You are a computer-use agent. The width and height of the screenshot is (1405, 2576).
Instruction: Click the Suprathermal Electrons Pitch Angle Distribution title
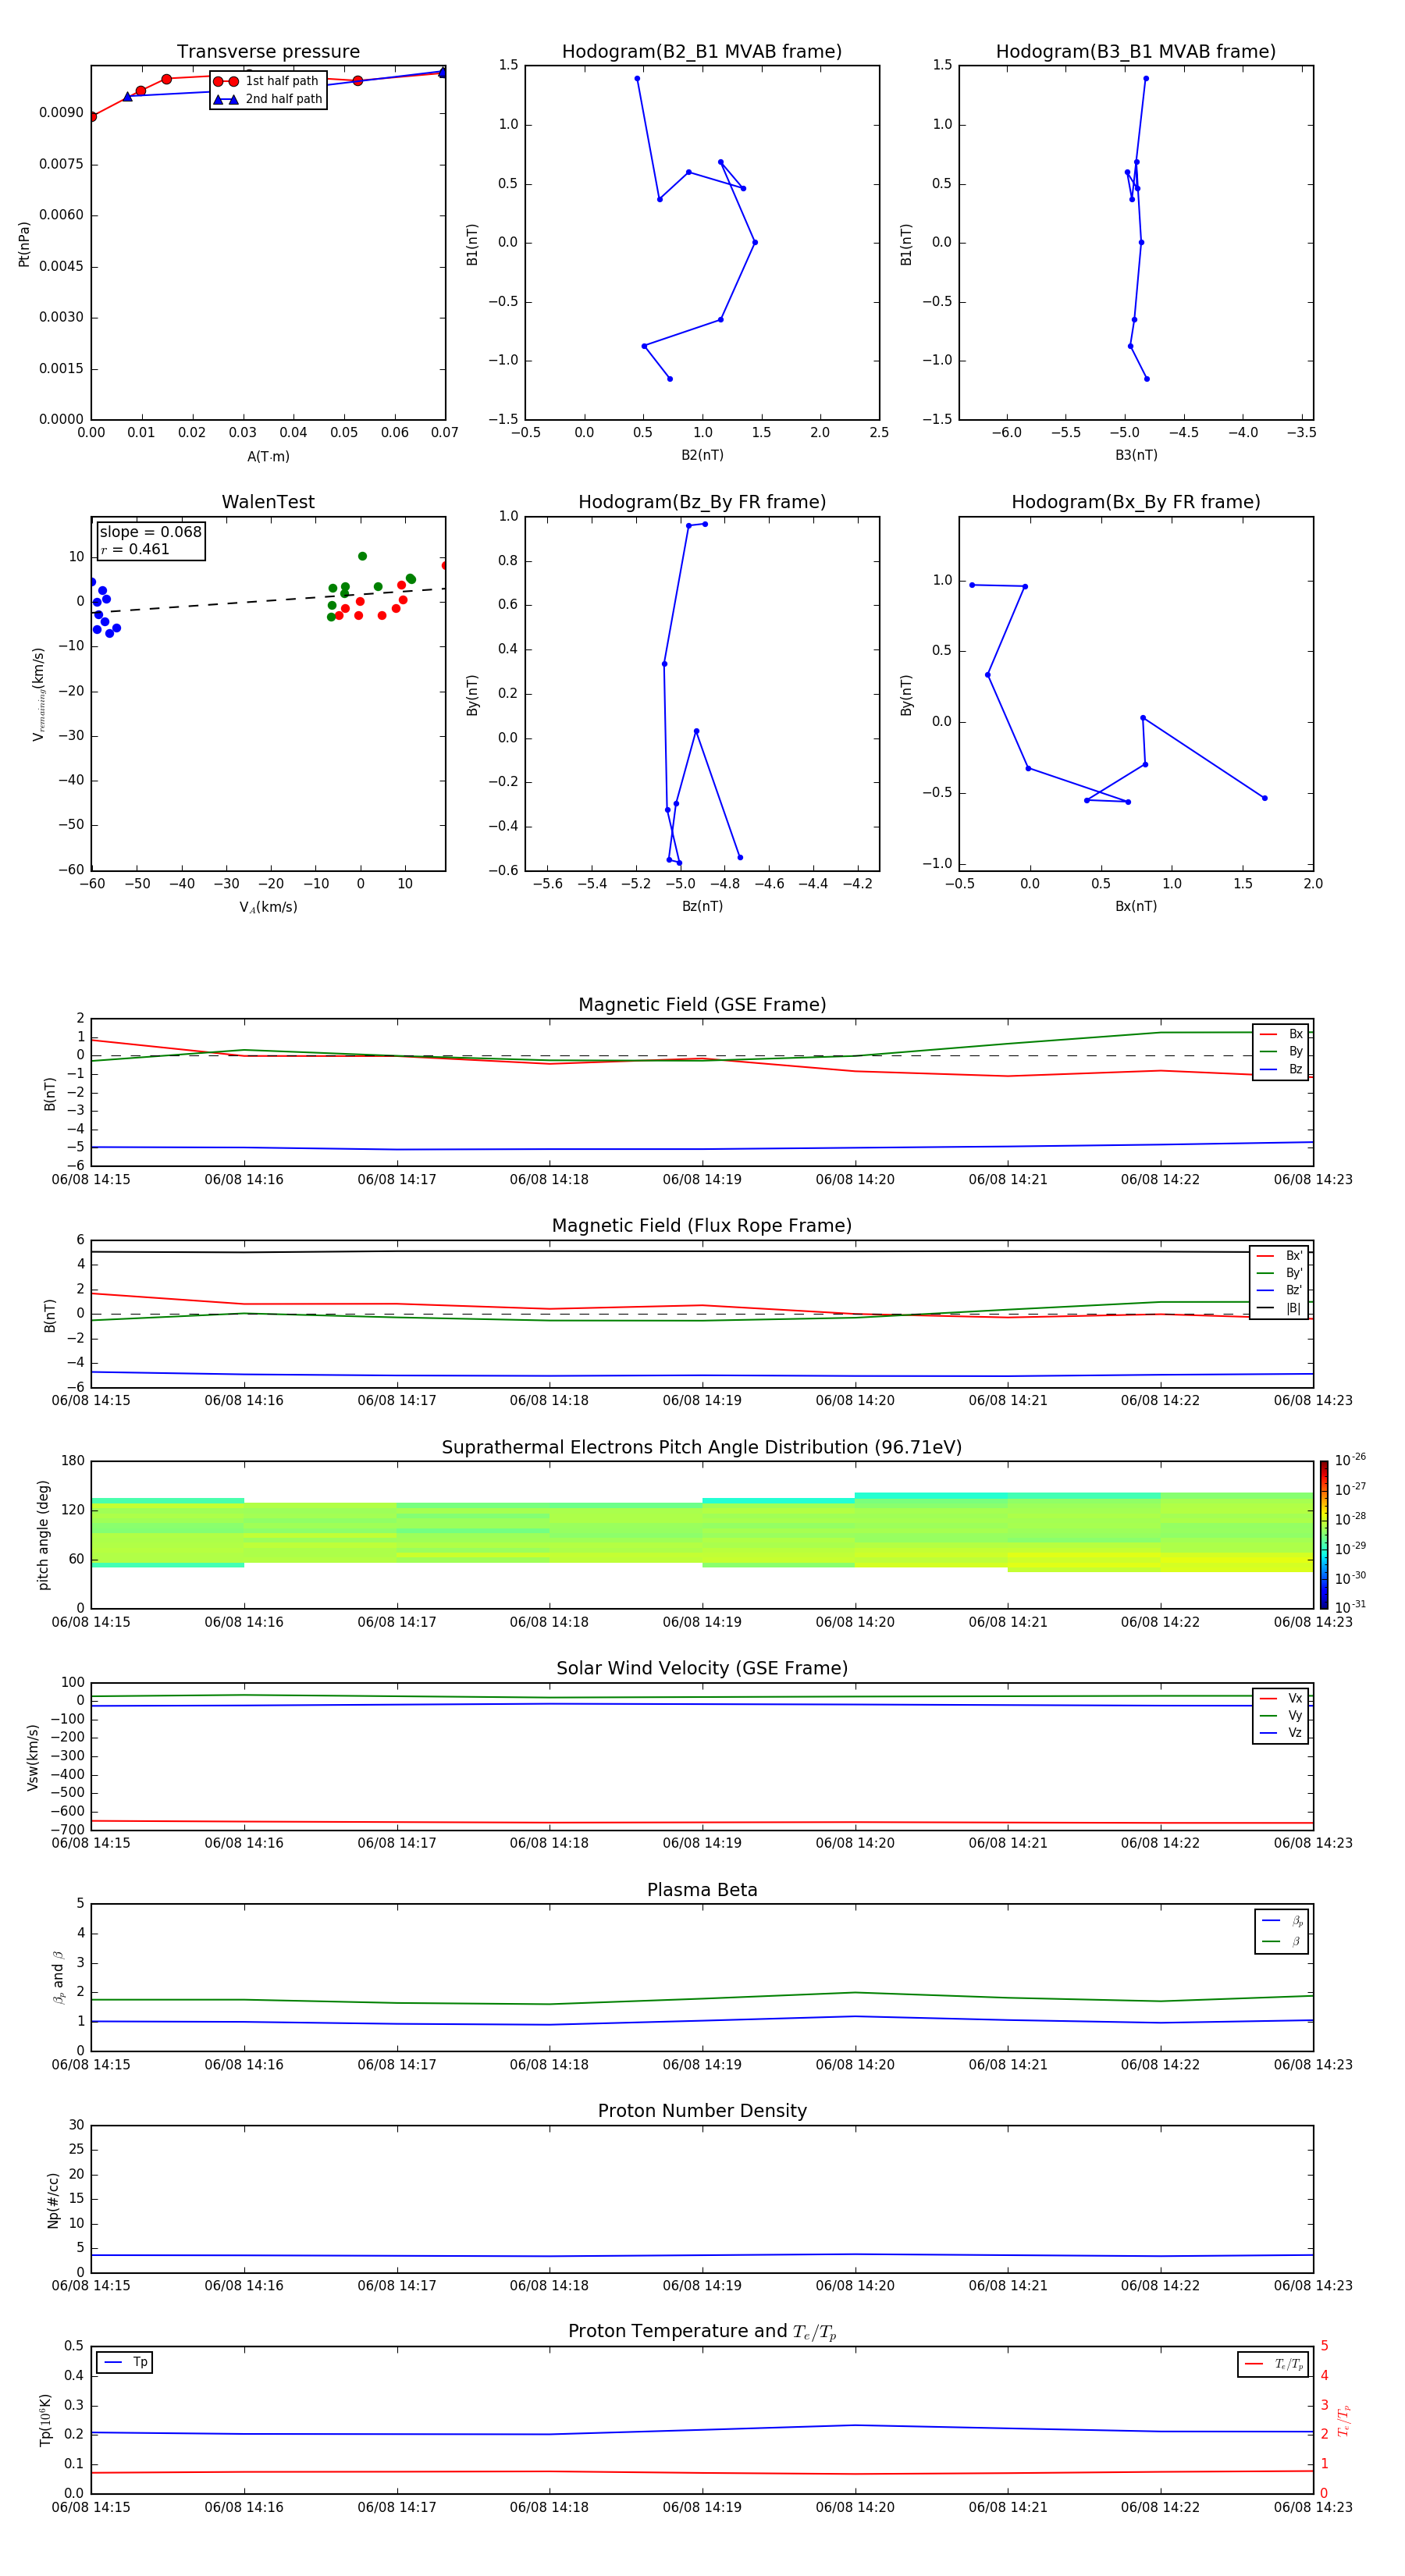pos(702,1448)
